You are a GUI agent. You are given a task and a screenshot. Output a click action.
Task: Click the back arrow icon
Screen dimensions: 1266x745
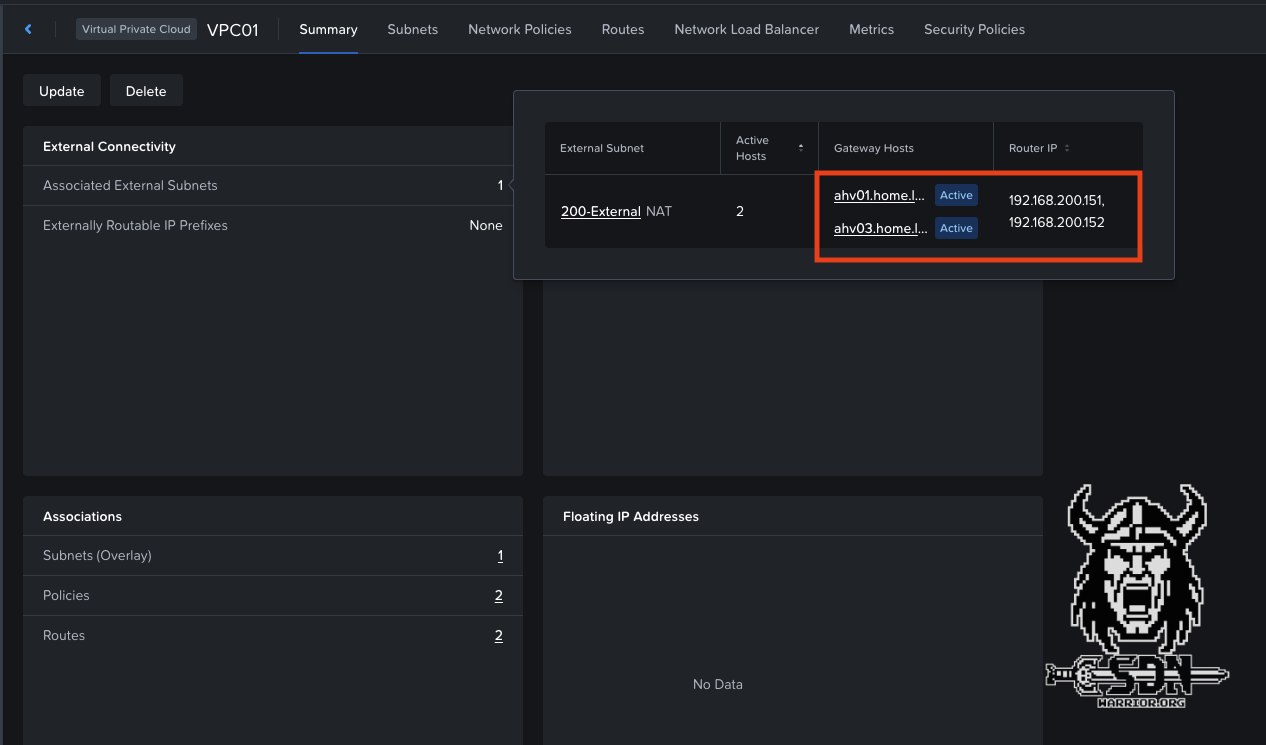coord(28,29)
